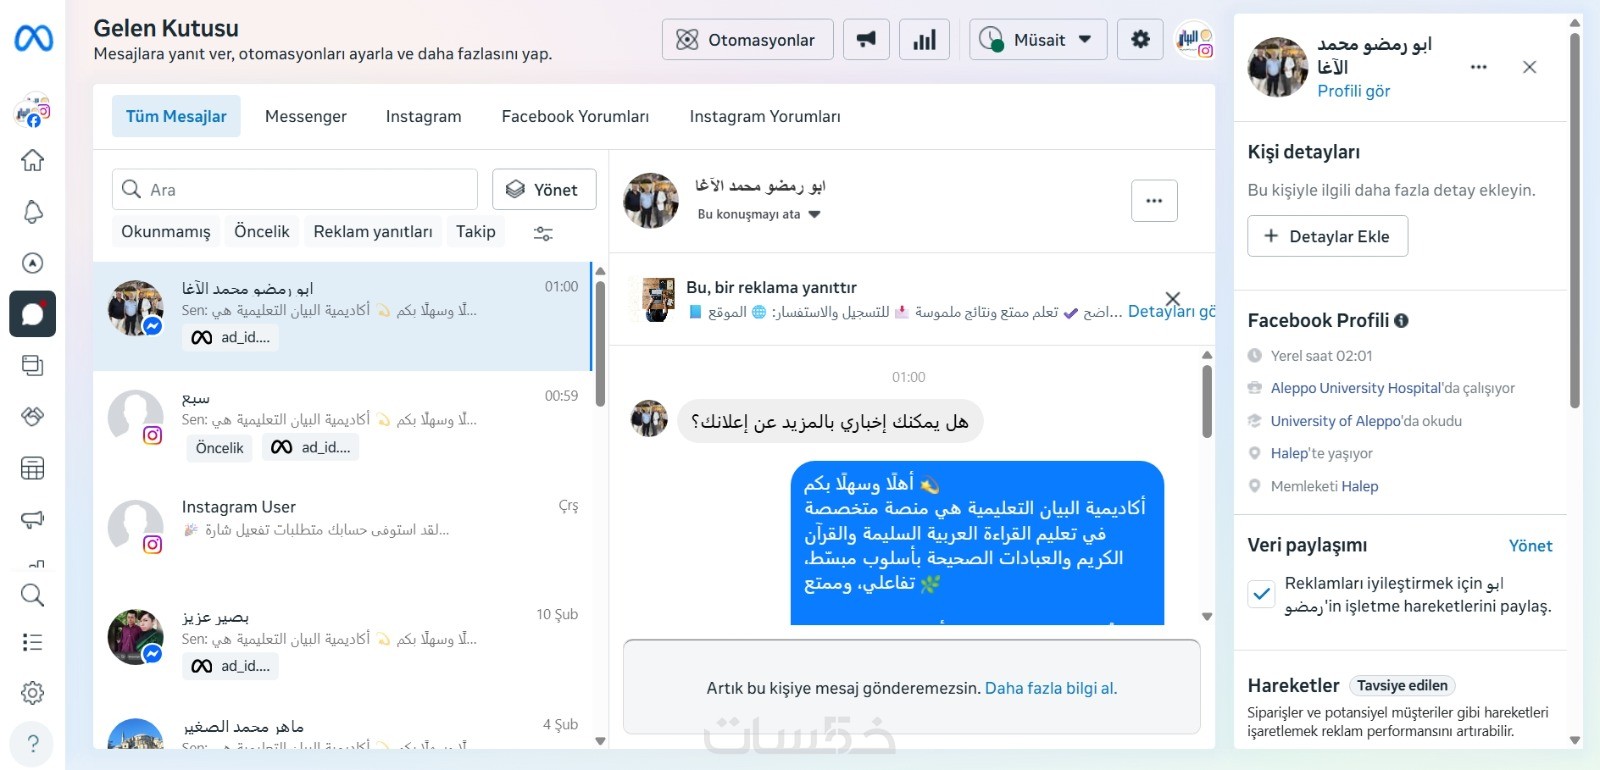Open ad details link in banner
The image size is (1600, 770).
[1171, 312]
